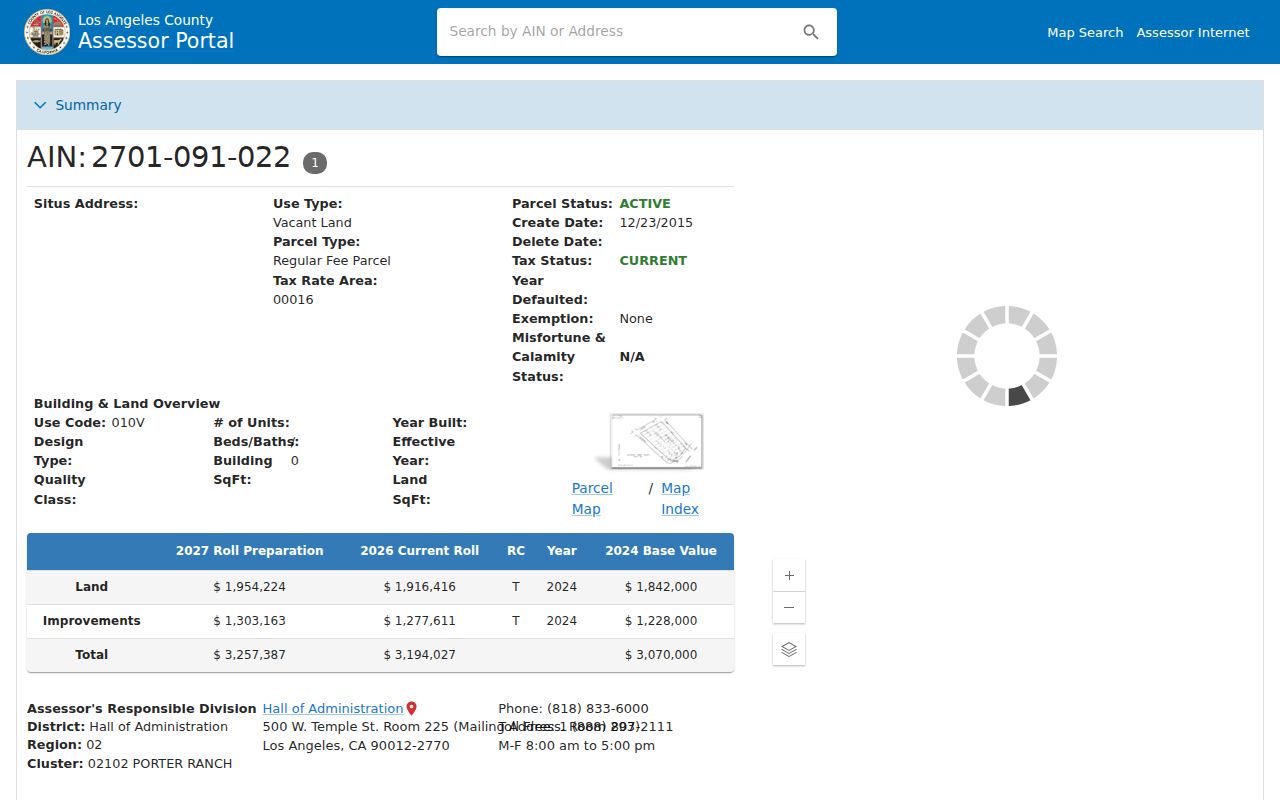The height and width of the screenshot is (800, 1280).
Task: Click current roll land value $ 1,916,416
Action: click(420, 587)
